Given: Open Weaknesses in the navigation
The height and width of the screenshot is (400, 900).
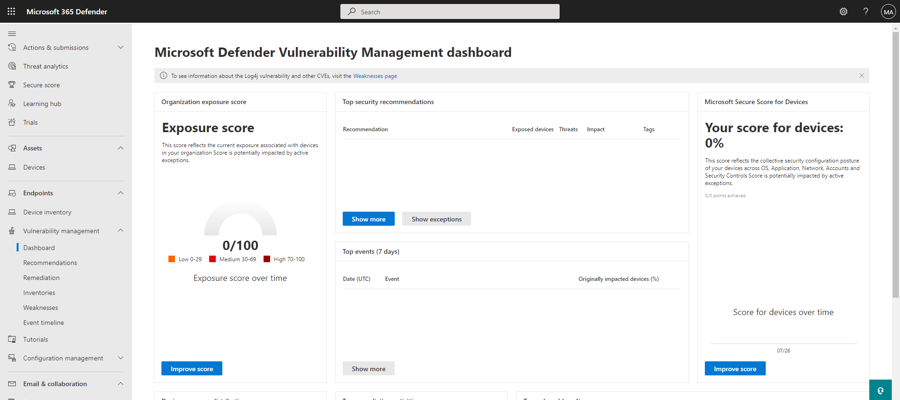Looking at the screenshot, I should (x=40, y=308).
